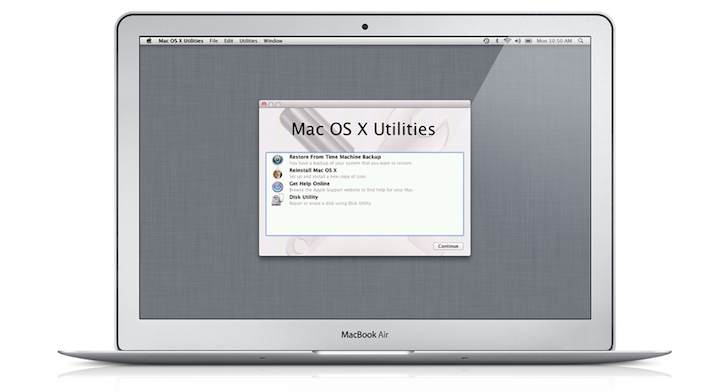Click 'Repair or erase a disk' description
This screenshot has height=392, width=728.
[x=330, y=203]
